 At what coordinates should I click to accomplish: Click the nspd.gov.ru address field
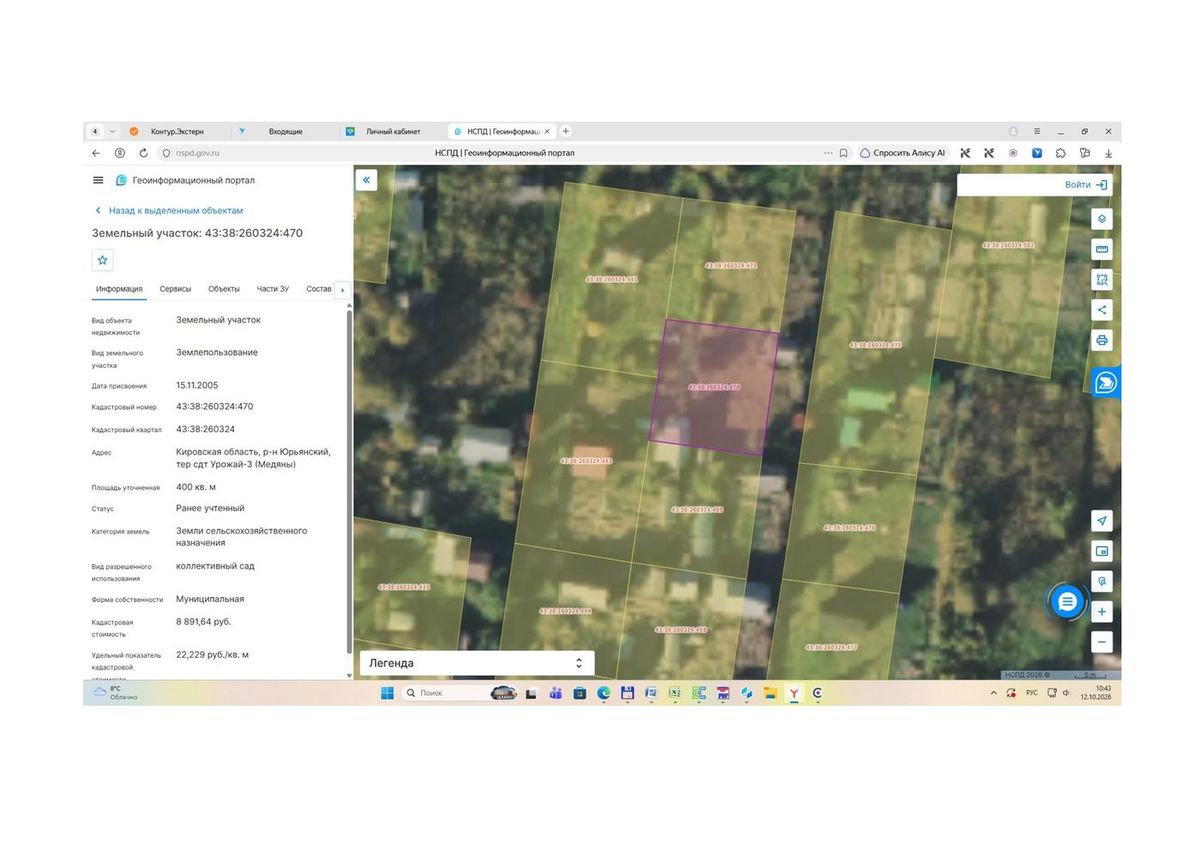tap(197, 153)
